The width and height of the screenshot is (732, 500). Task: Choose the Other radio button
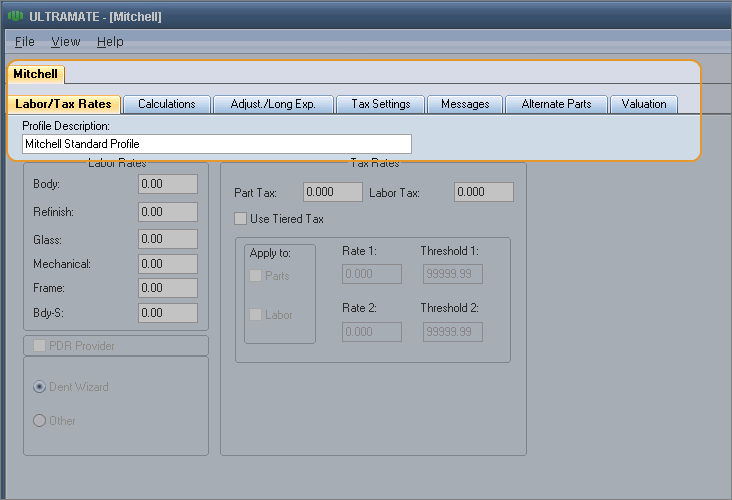tap(40, 421)
